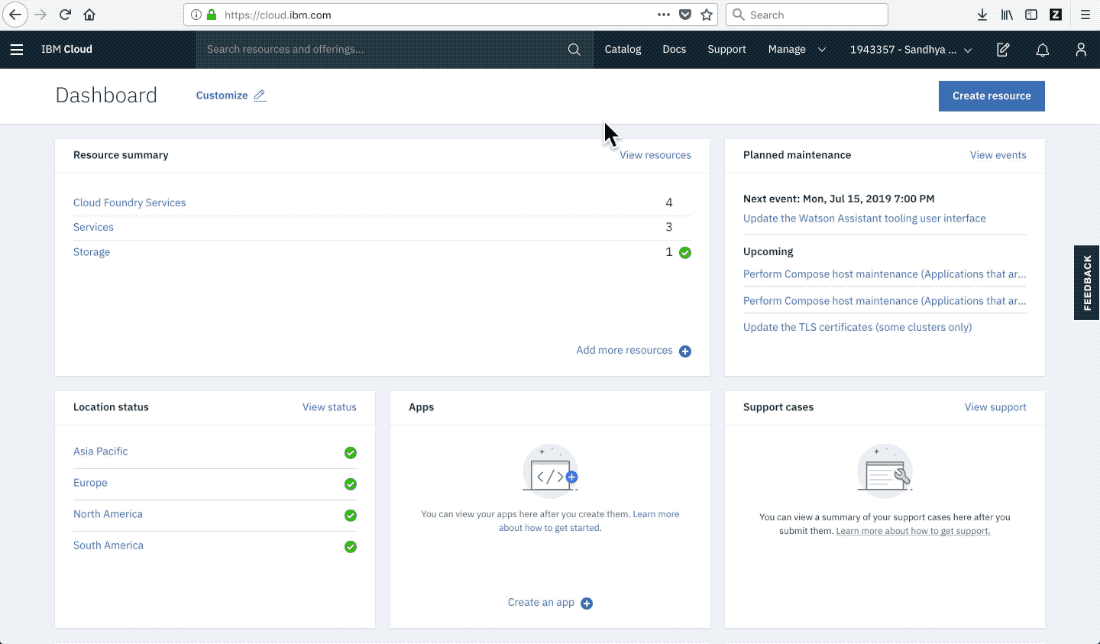Click the Pocket save icon
Screen dimensions: 1100x644
tap(685, 15)
